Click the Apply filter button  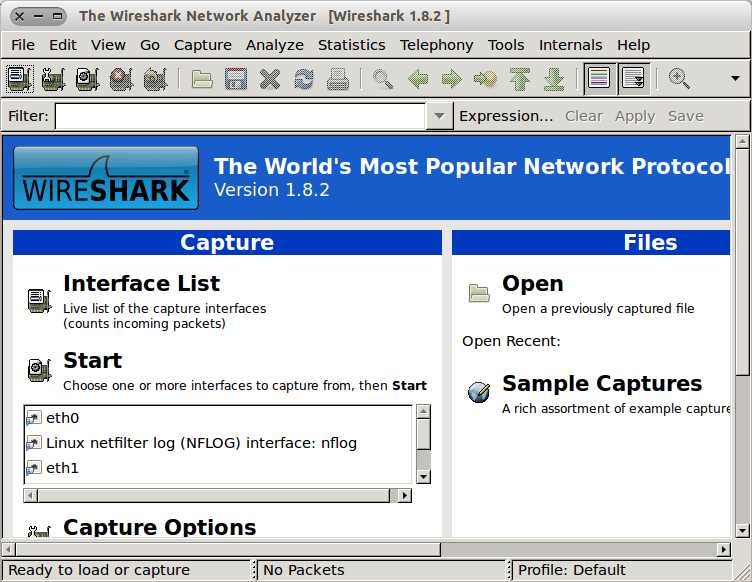(635, 116)
